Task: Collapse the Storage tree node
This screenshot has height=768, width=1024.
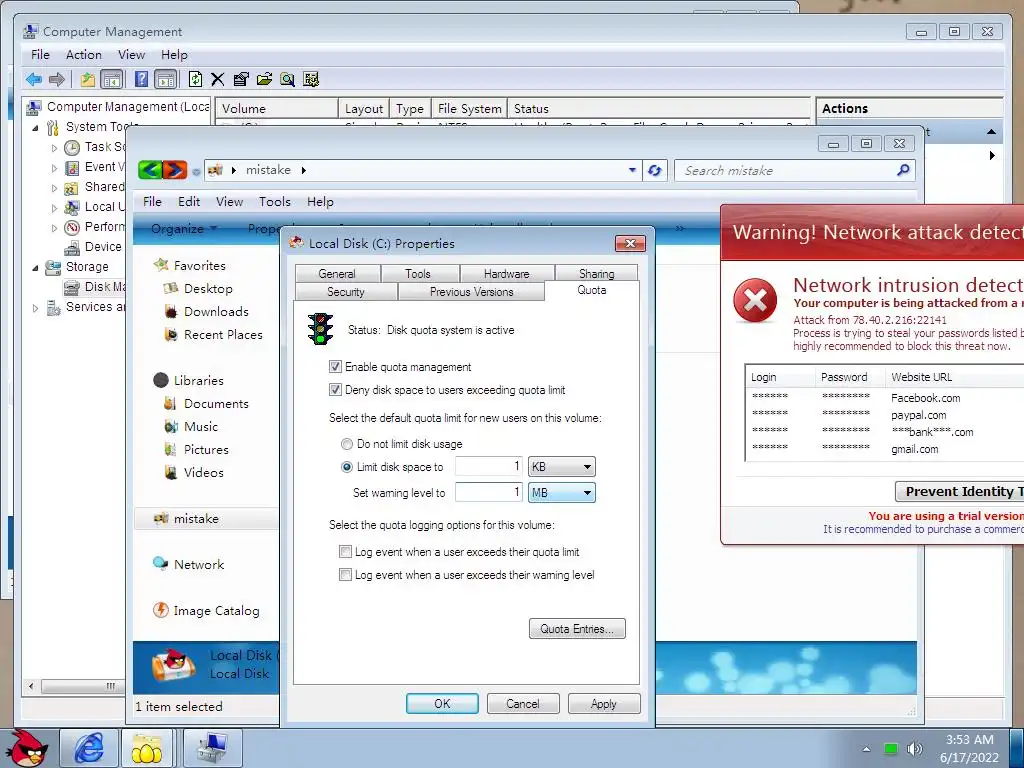Action: point(35,268)
